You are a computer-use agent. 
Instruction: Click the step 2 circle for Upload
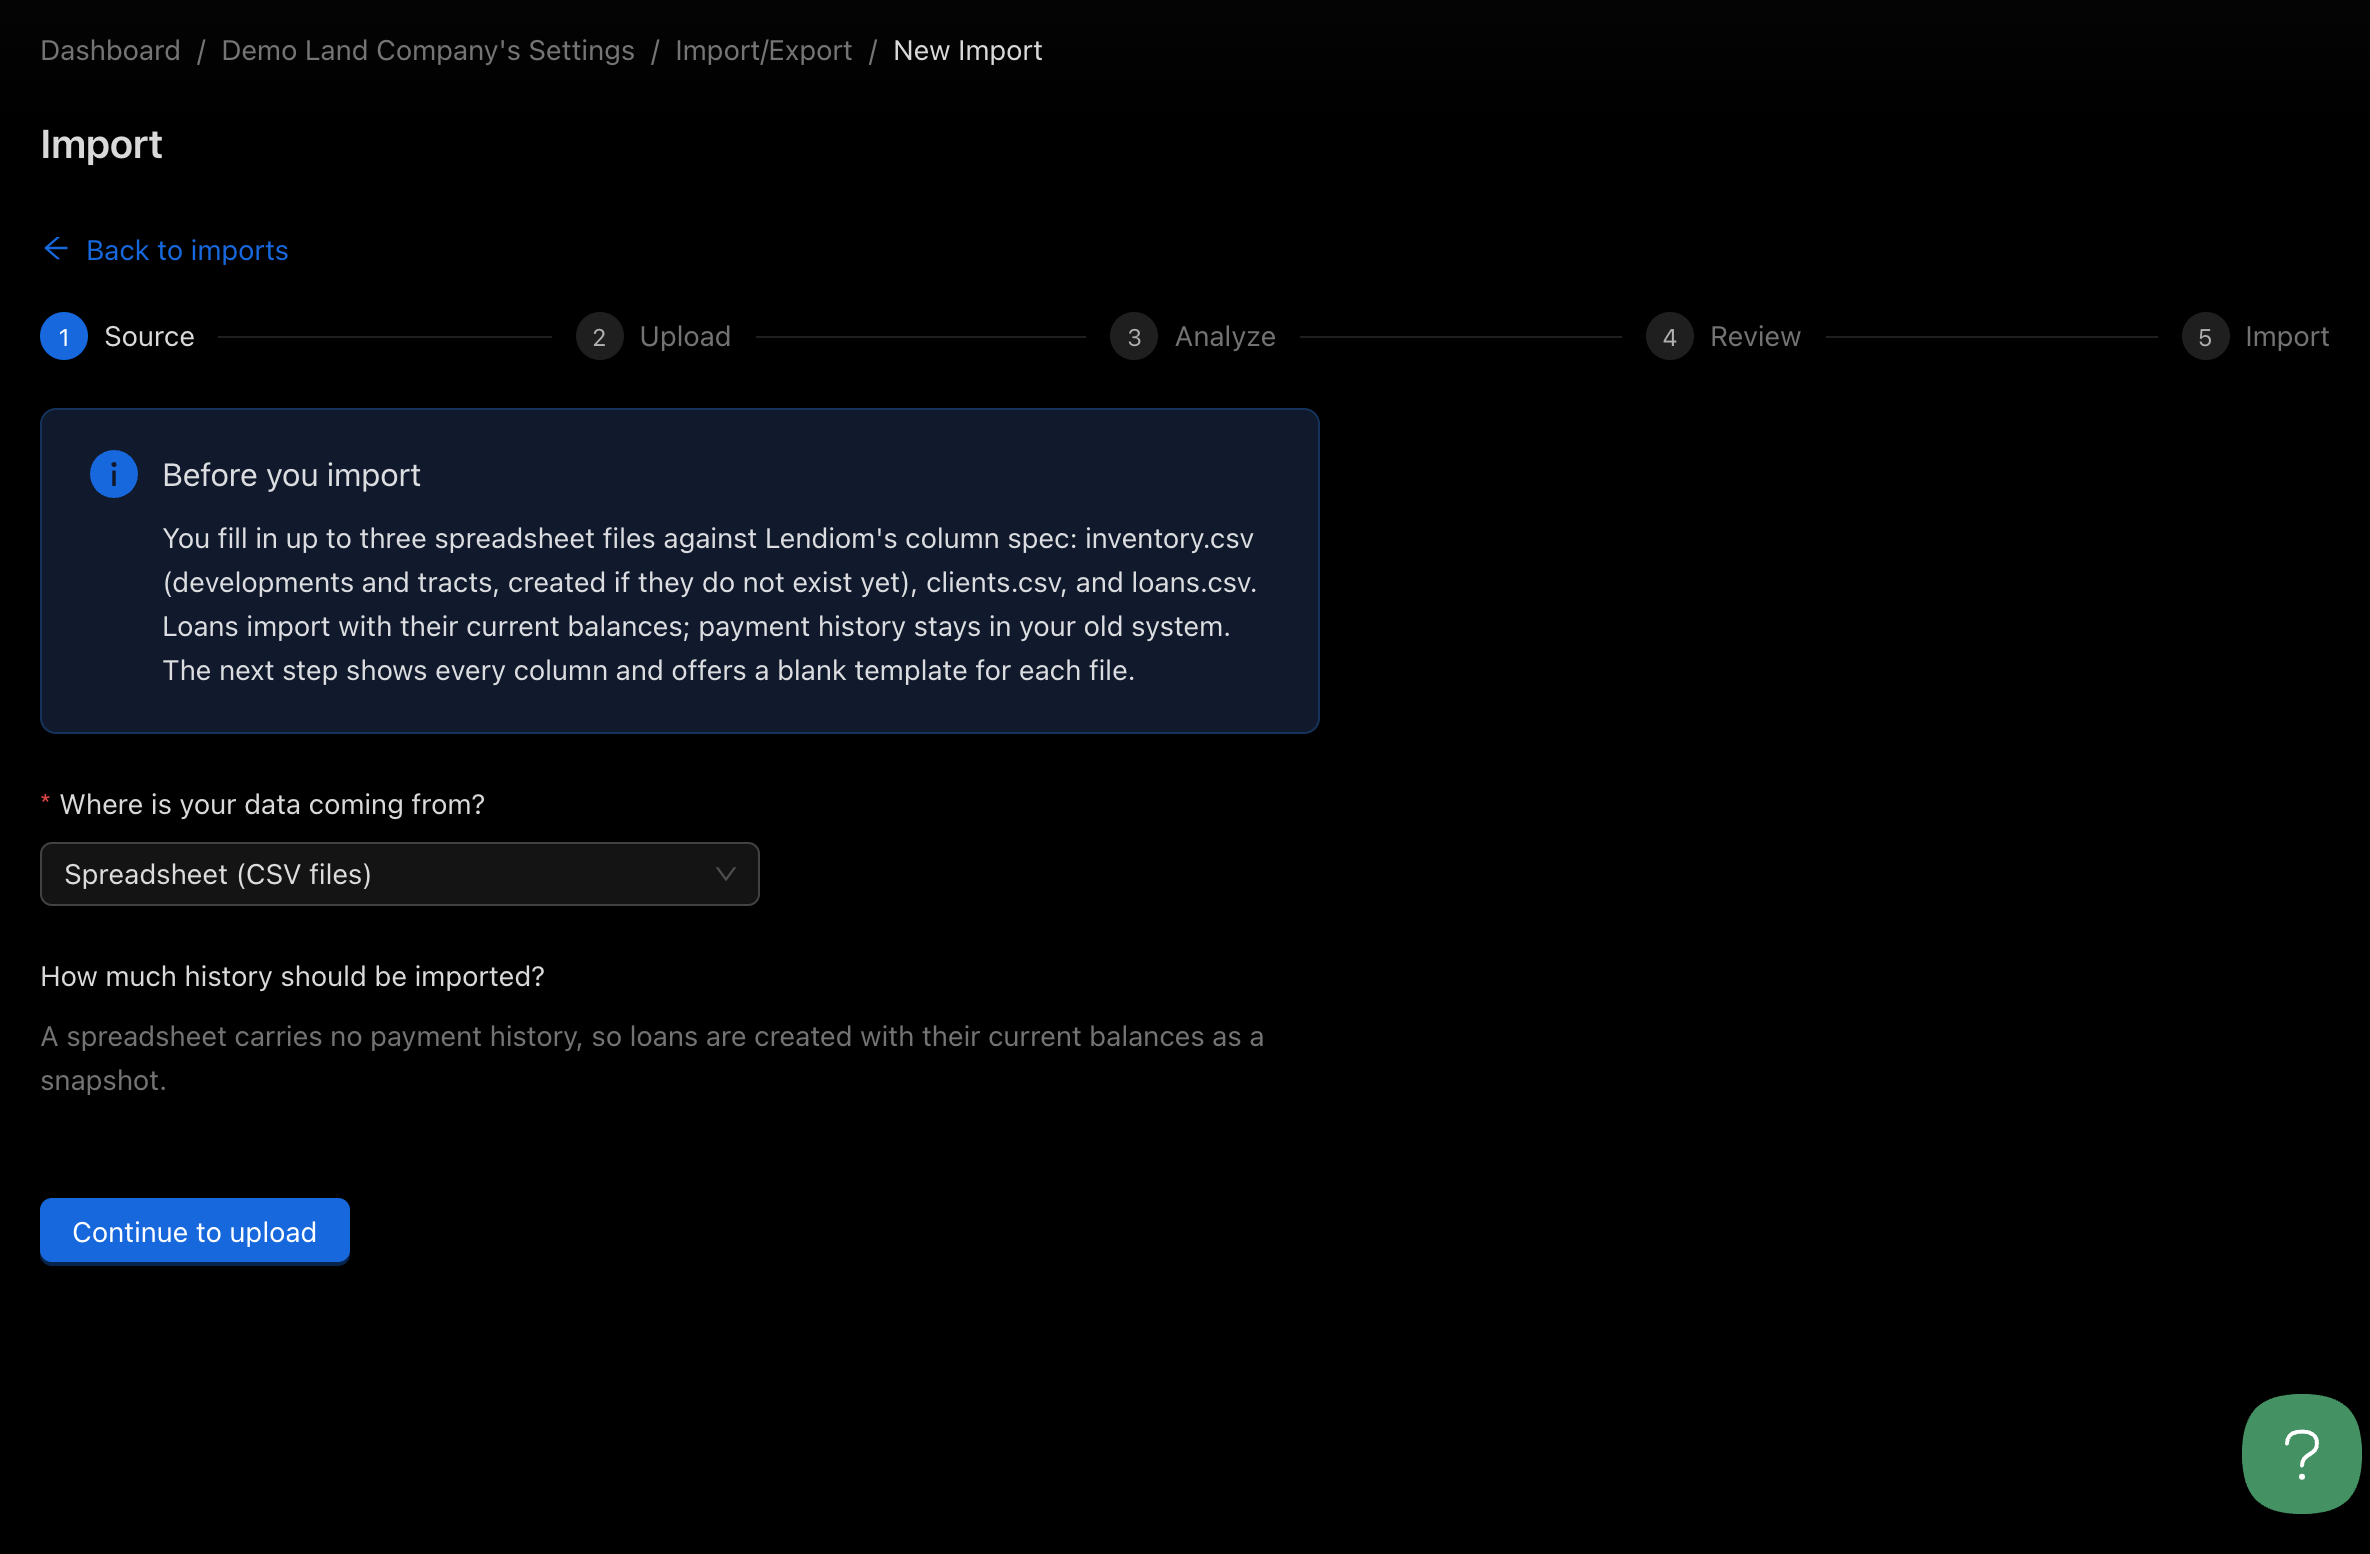pos(599,336)
